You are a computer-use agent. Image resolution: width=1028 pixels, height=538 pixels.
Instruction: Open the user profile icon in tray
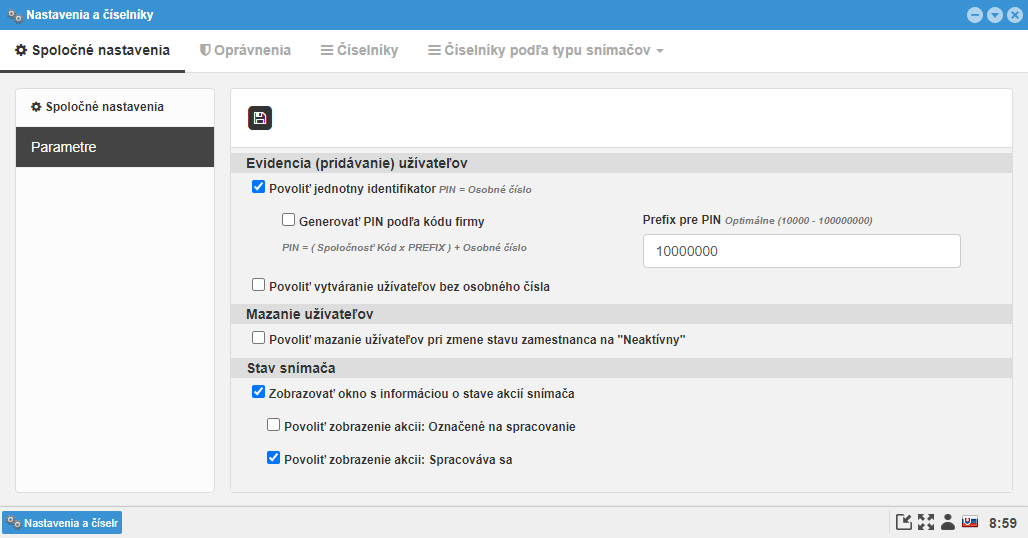947,522
